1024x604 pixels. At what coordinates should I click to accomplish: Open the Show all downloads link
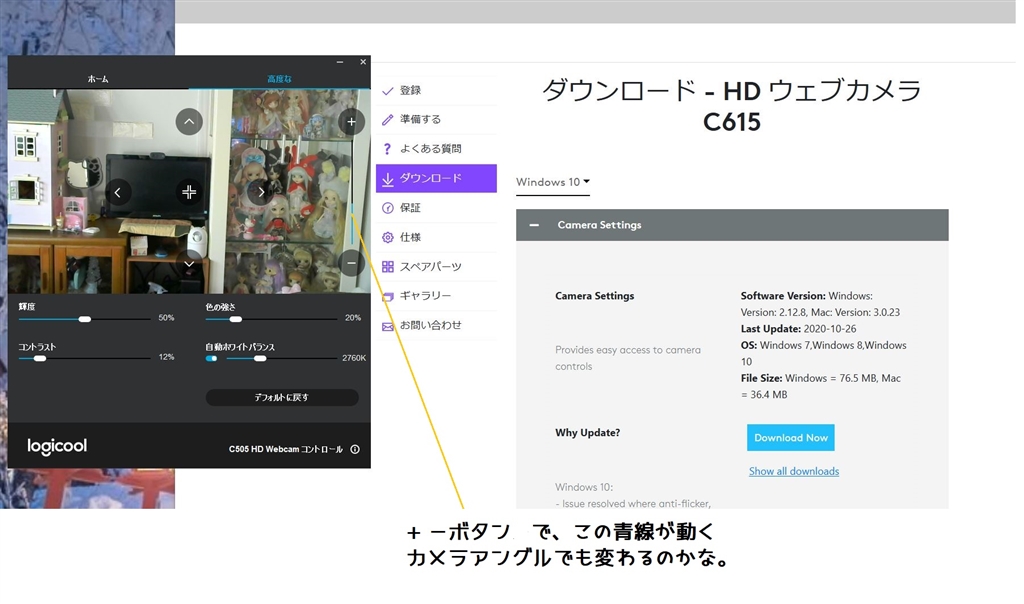[793, 471]
